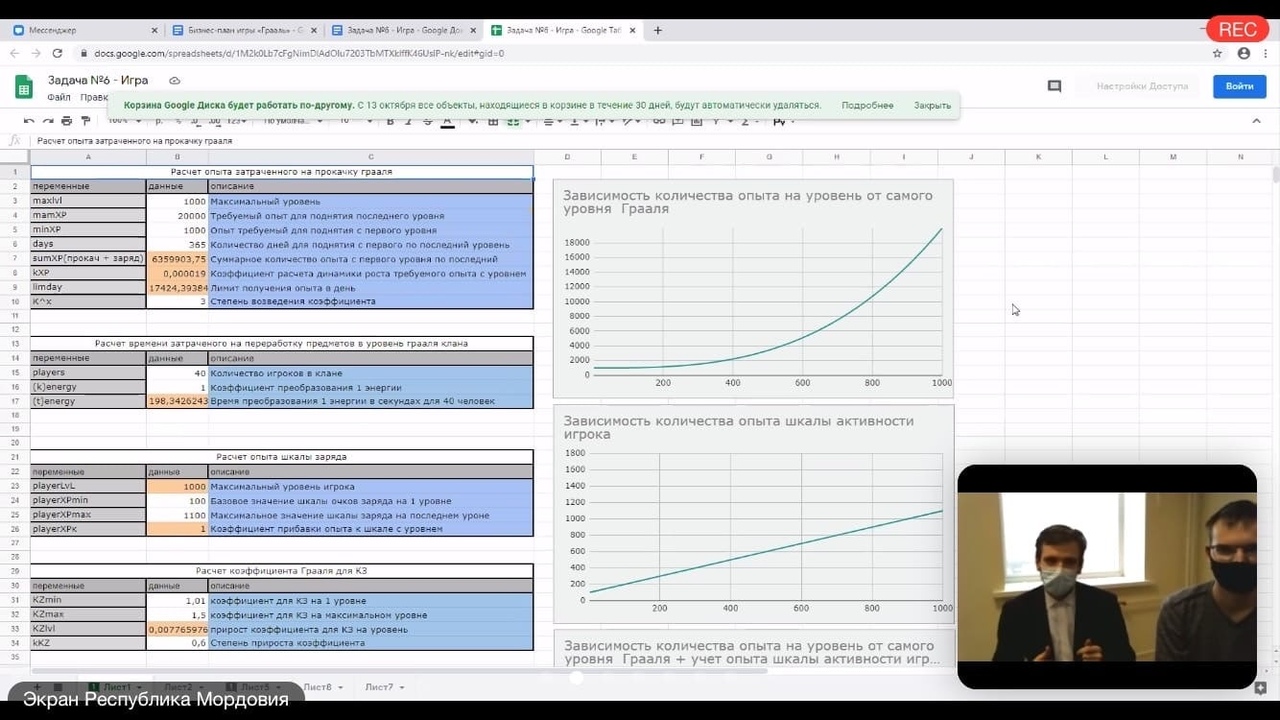This screenshot has height=720, width=1280.
Task: Open Google Sheets home icon
Action: (24, 87)
